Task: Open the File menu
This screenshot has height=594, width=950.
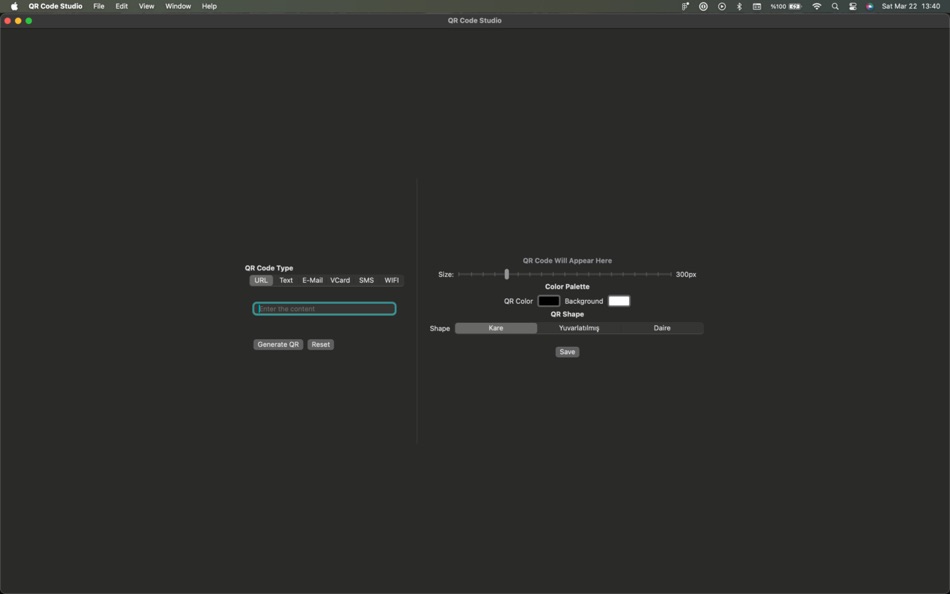Action: tap(99, 6)
